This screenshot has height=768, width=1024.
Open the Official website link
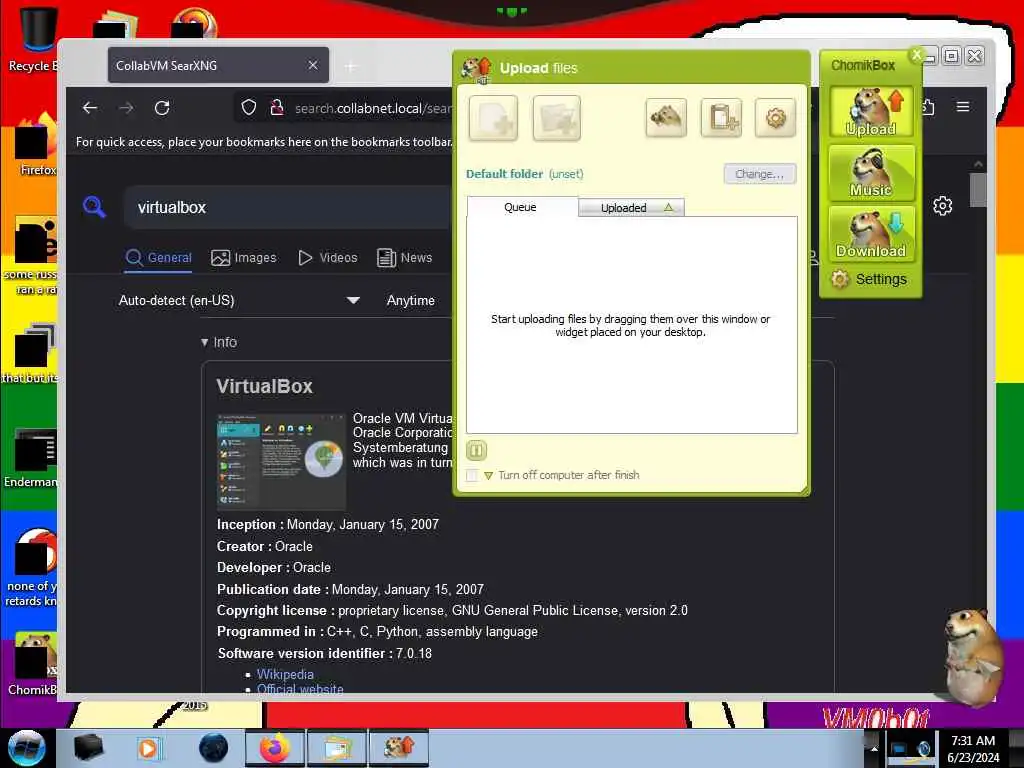[x=300, y=688]
